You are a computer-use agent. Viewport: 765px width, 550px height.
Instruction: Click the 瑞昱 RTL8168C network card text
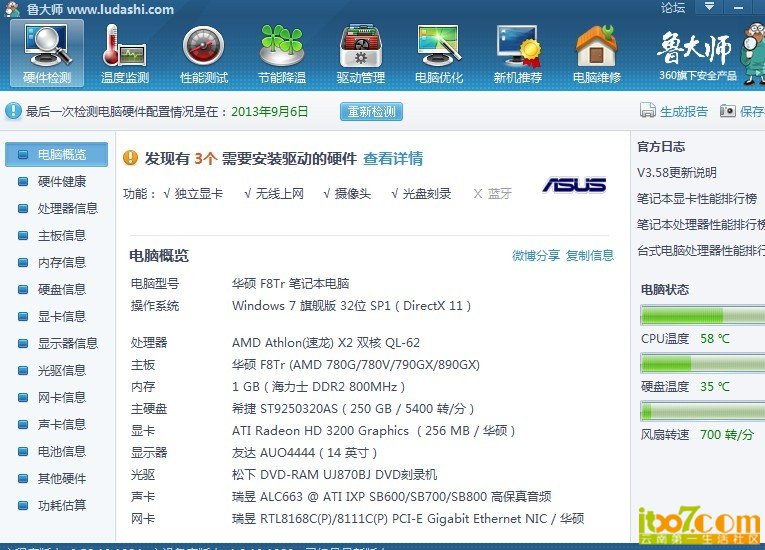408,519
